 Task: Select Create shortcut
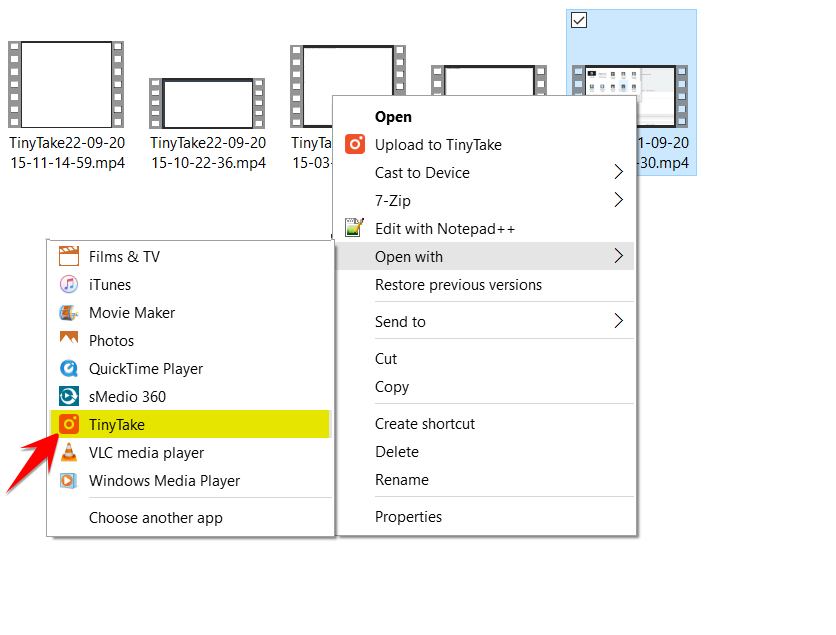tap(485, 424)
